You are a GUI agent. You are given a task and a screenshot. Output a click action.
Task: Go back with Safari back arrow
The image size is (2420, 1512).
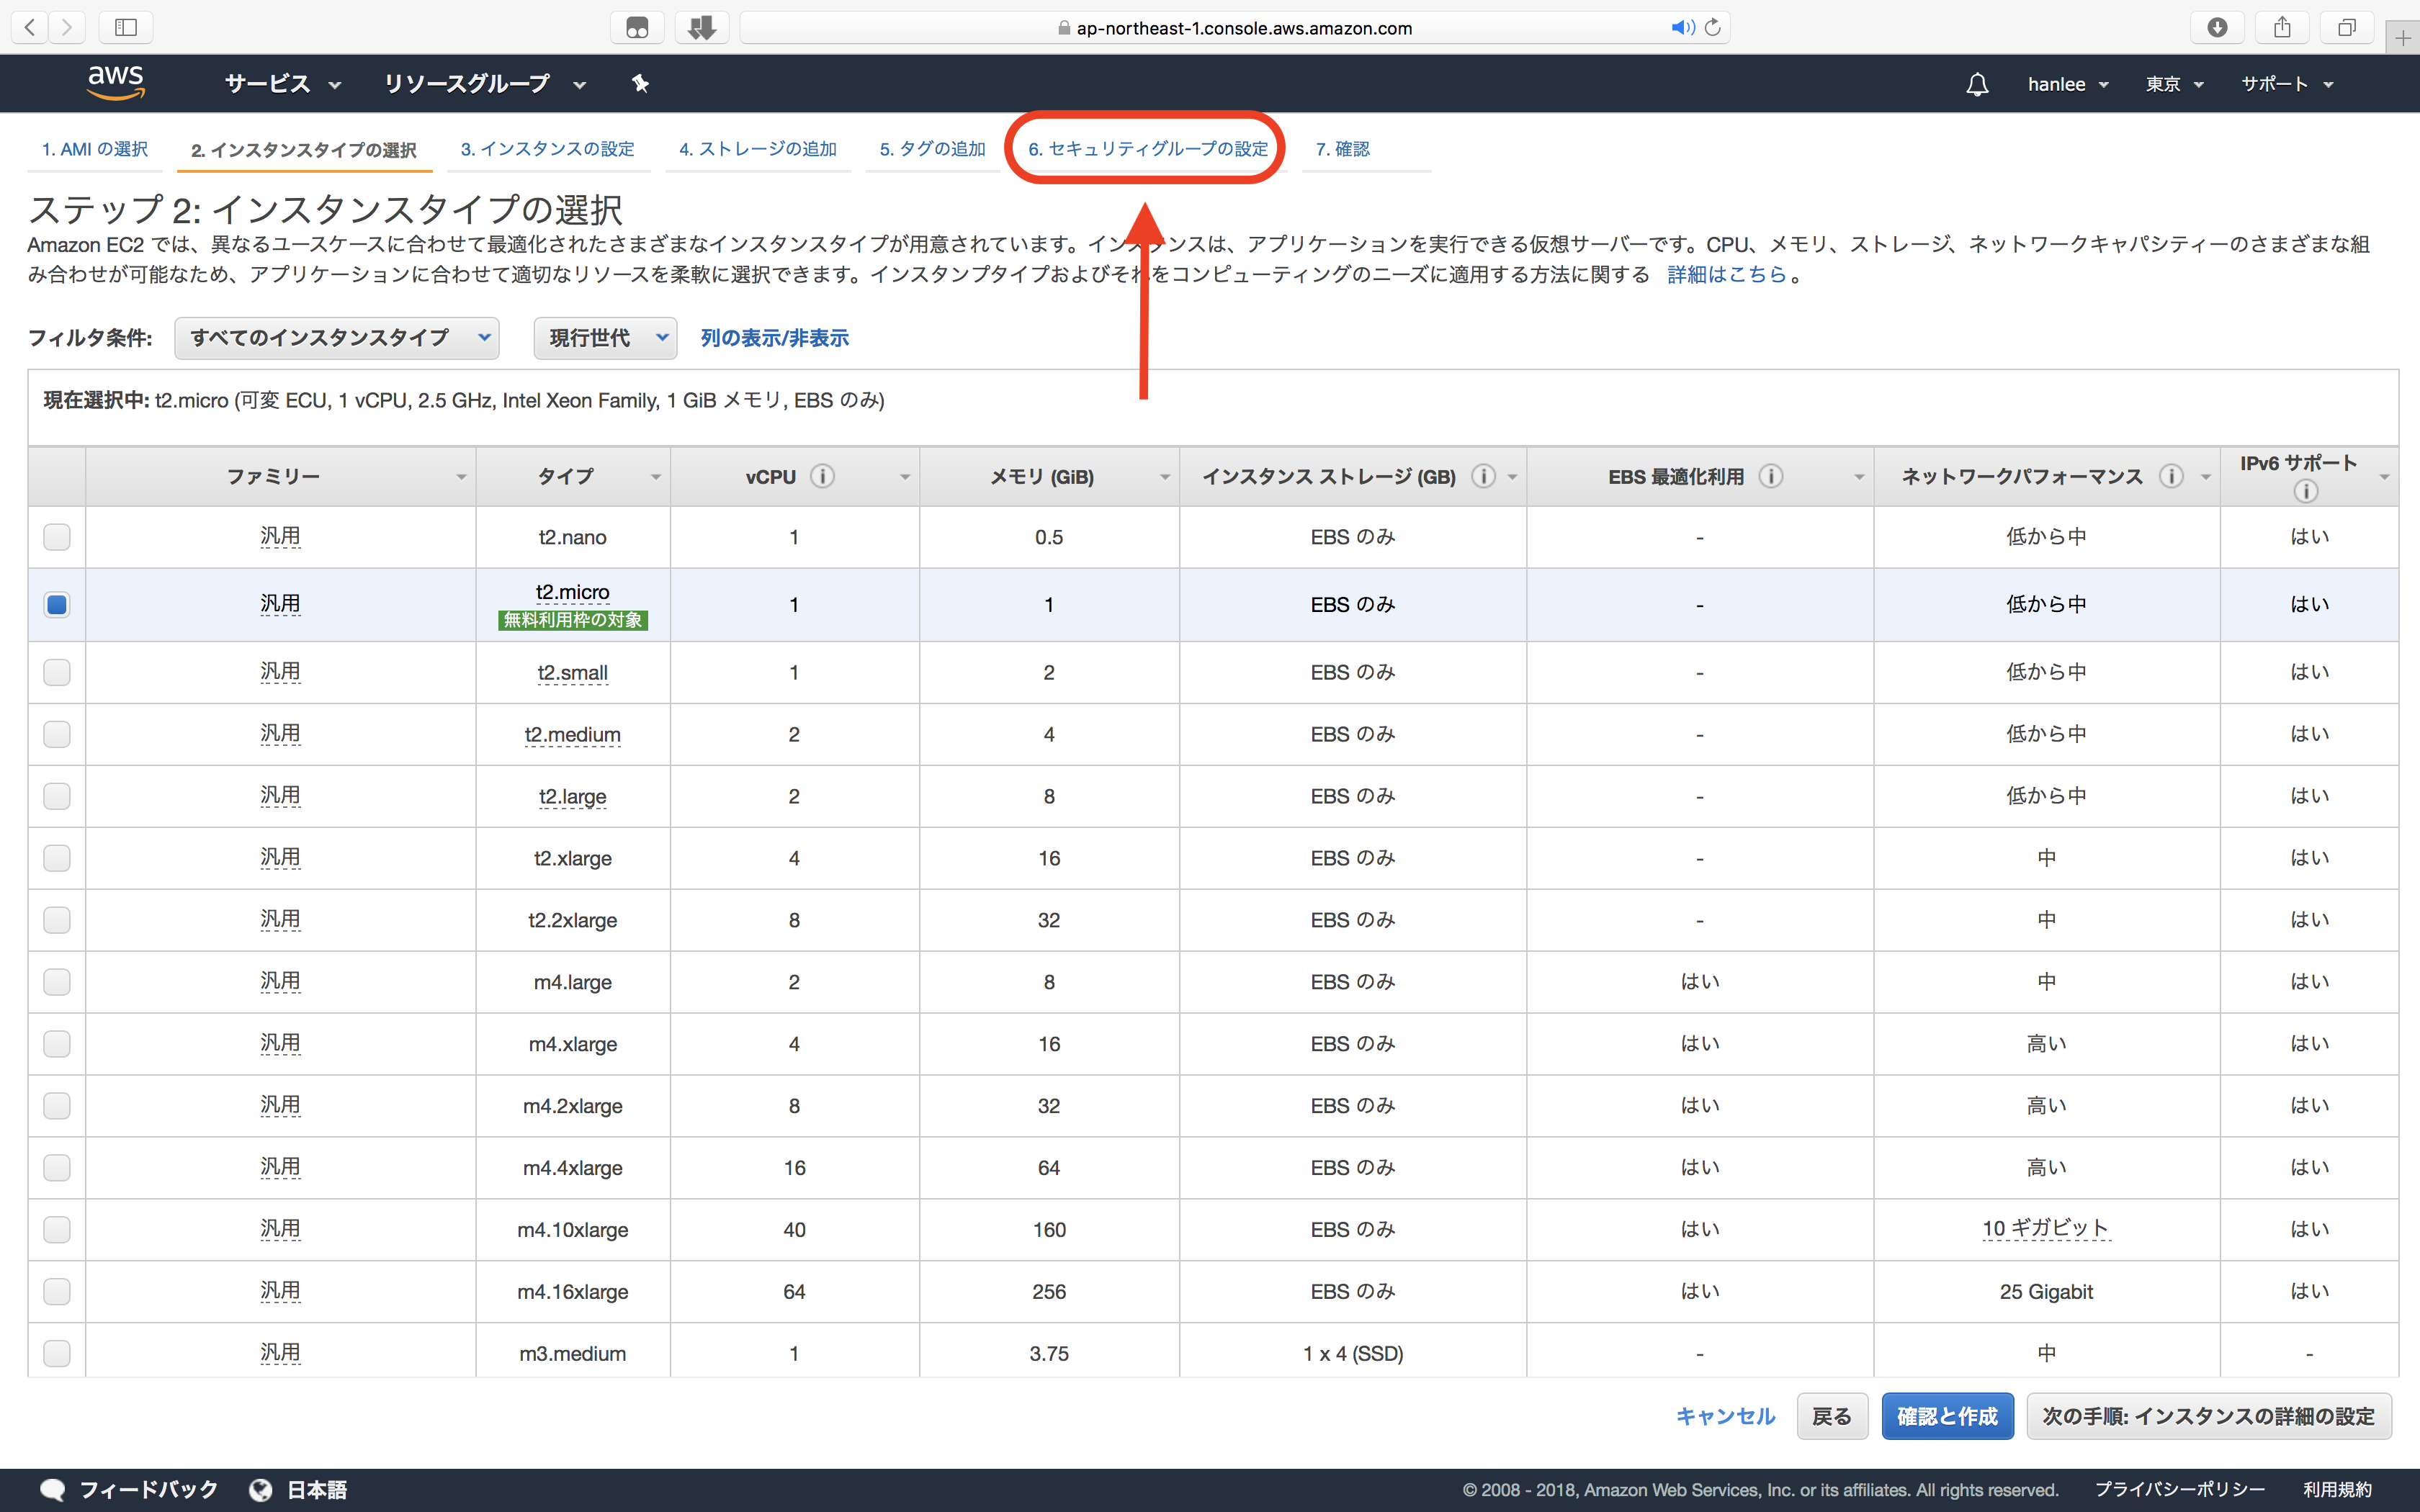pos(30,27)
